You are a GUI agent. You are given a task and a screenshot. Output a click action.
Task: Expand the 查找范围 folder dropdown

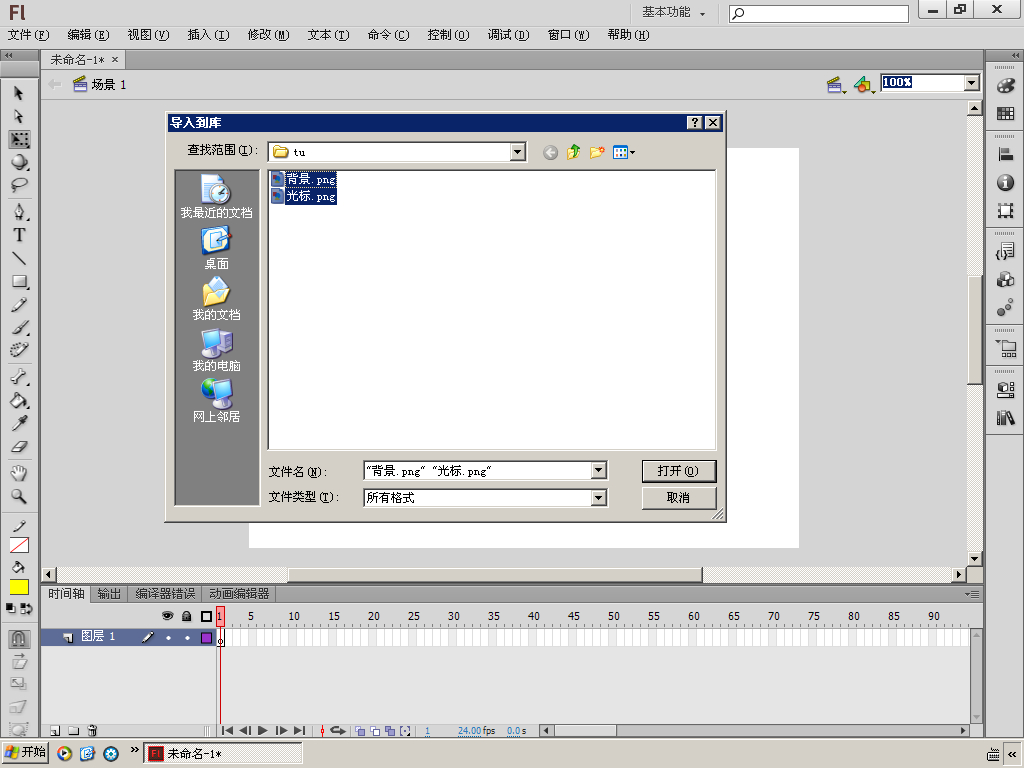(x=517, y=152)
